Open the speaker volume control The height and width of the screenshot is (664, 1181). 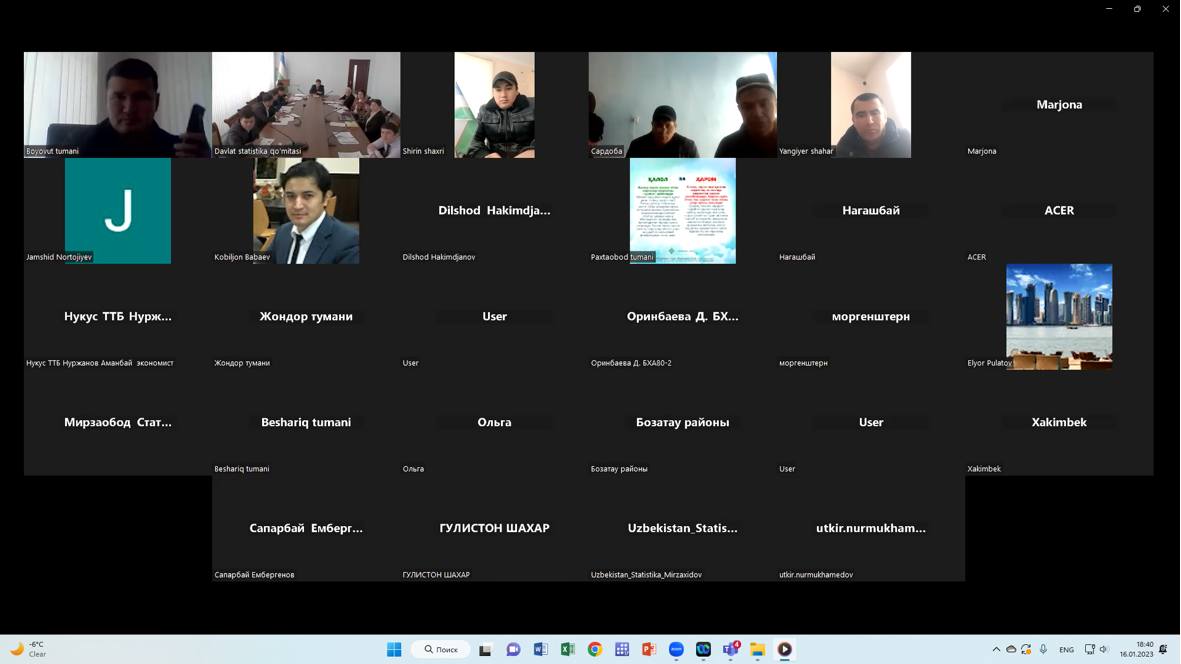1104,649
